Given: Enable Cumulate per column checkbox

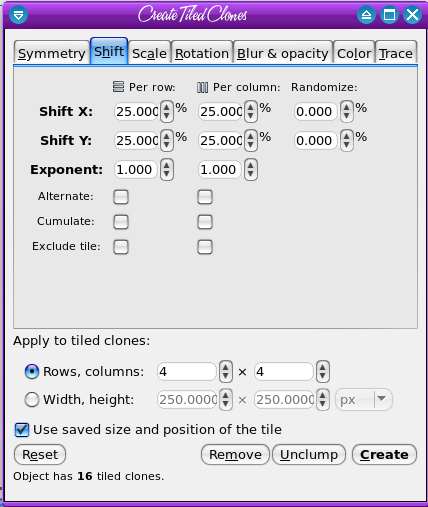Looking at the screenshot, I should 205,222.
